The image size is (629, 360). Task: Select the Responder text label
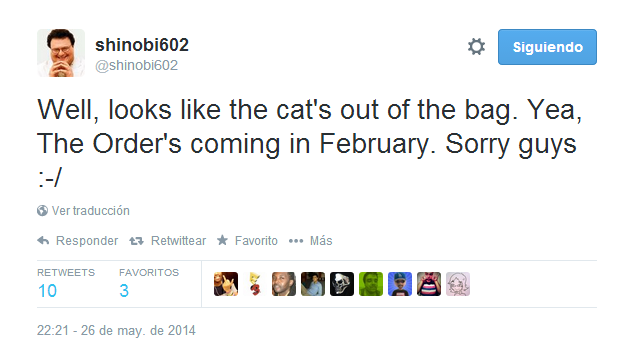[87, 240]
